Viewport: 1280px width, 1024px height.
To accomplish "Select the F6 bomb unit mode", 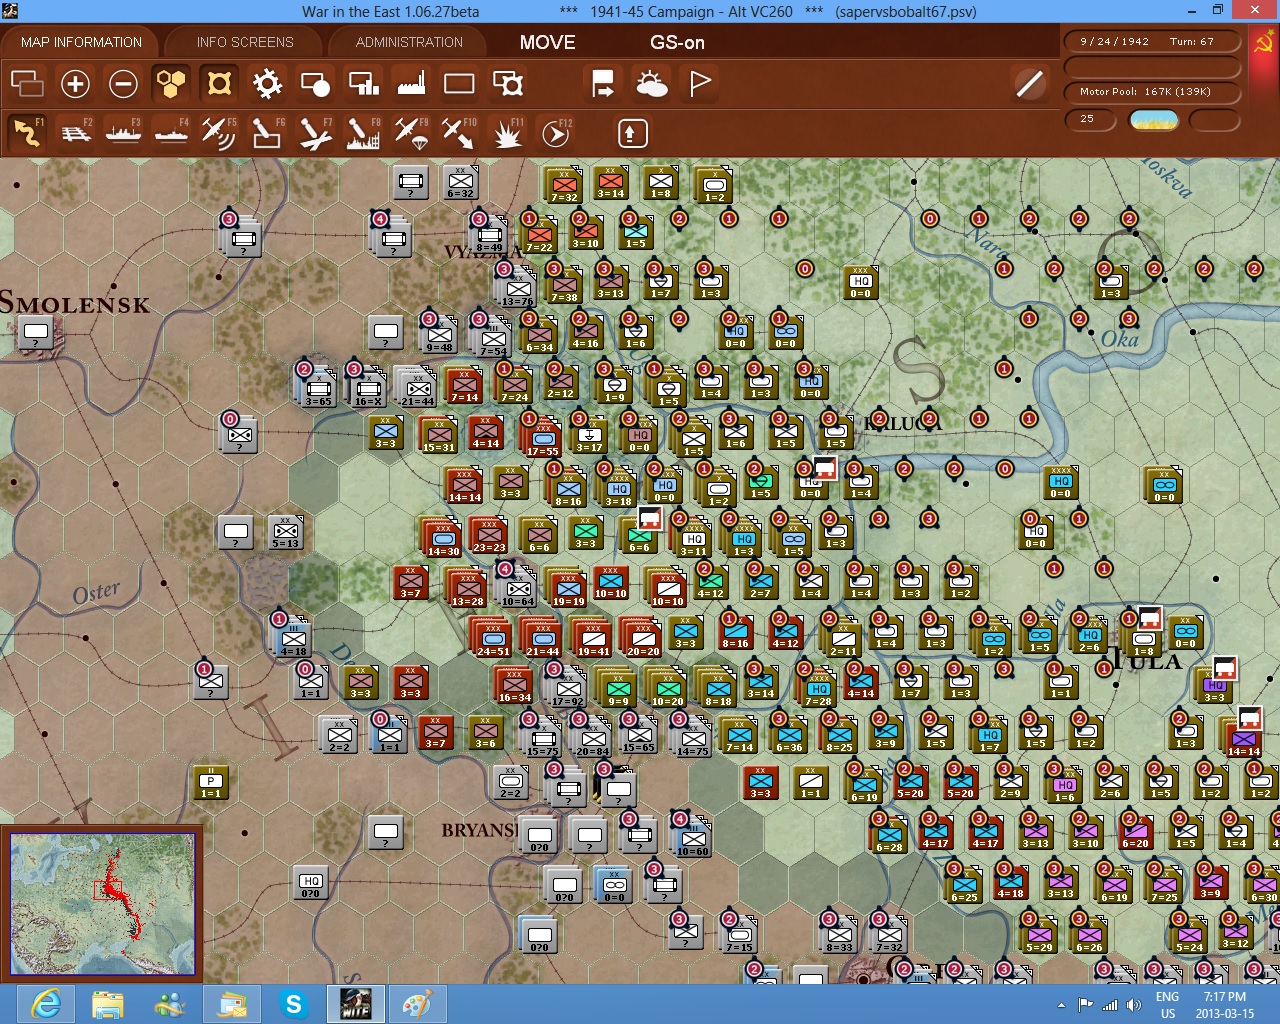I will (x=267, y=133).
